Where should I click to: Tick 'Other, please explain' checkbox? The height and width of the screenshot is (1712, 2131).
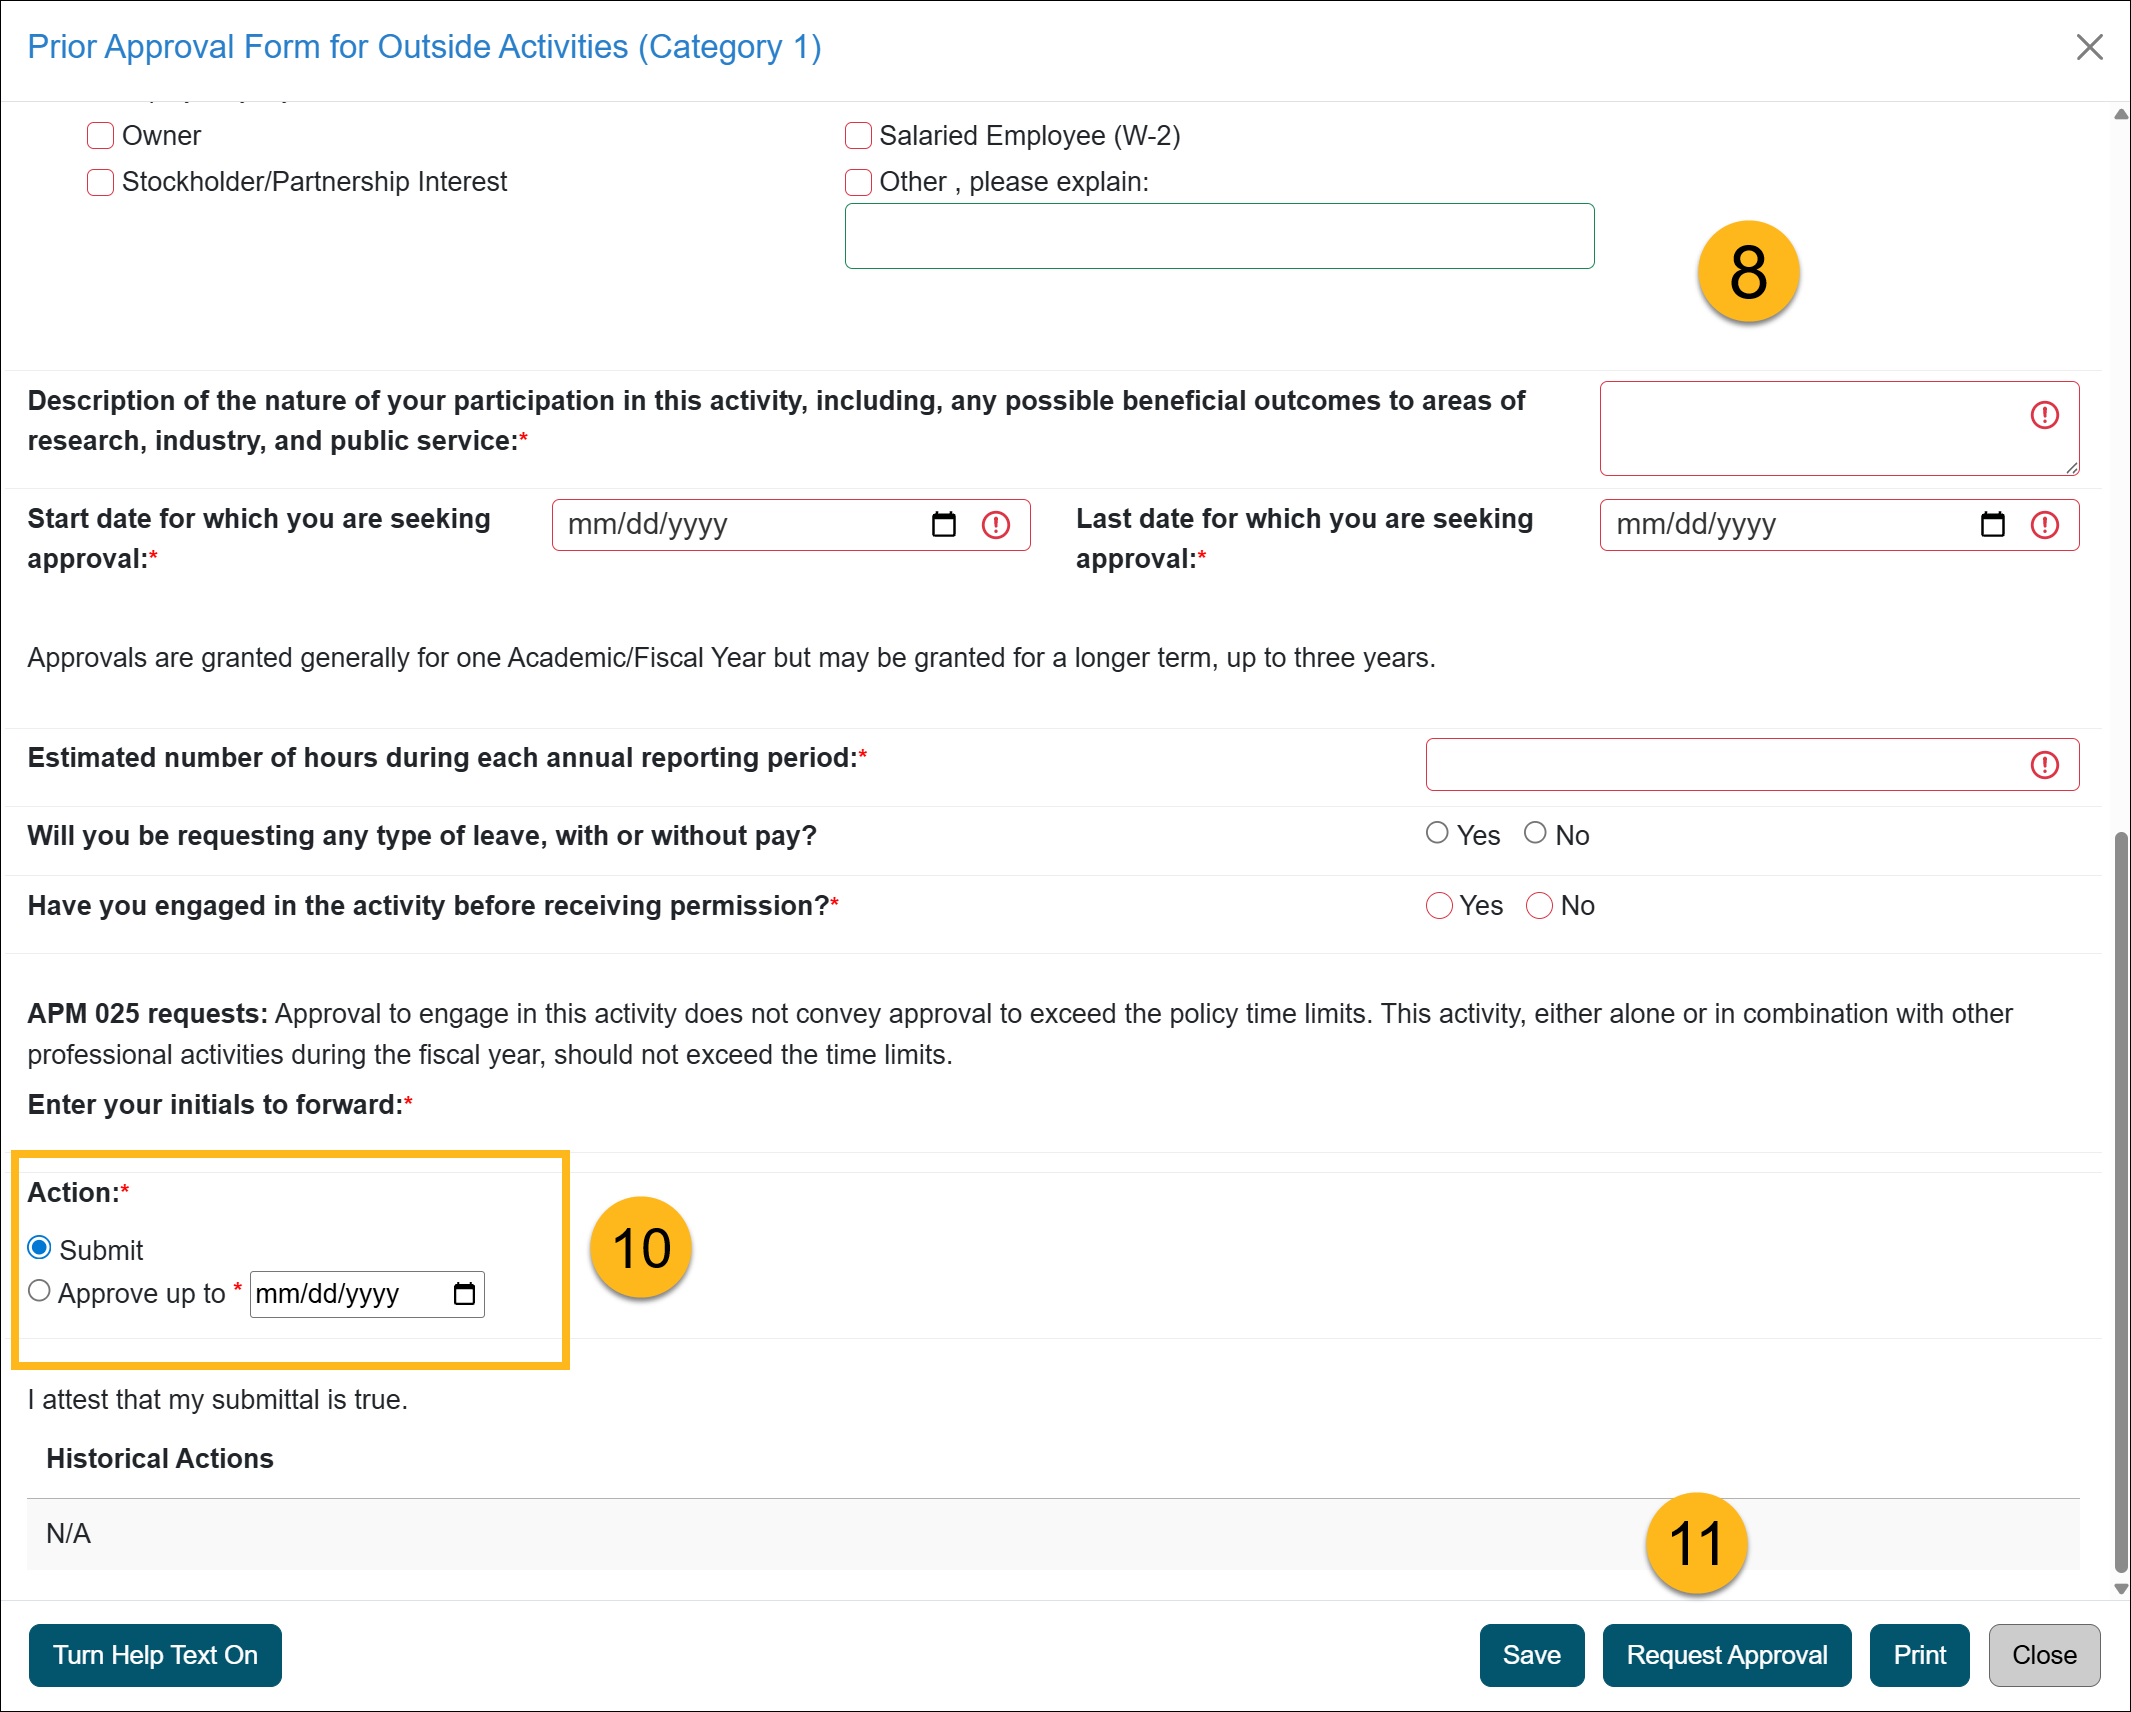point(858,182)
